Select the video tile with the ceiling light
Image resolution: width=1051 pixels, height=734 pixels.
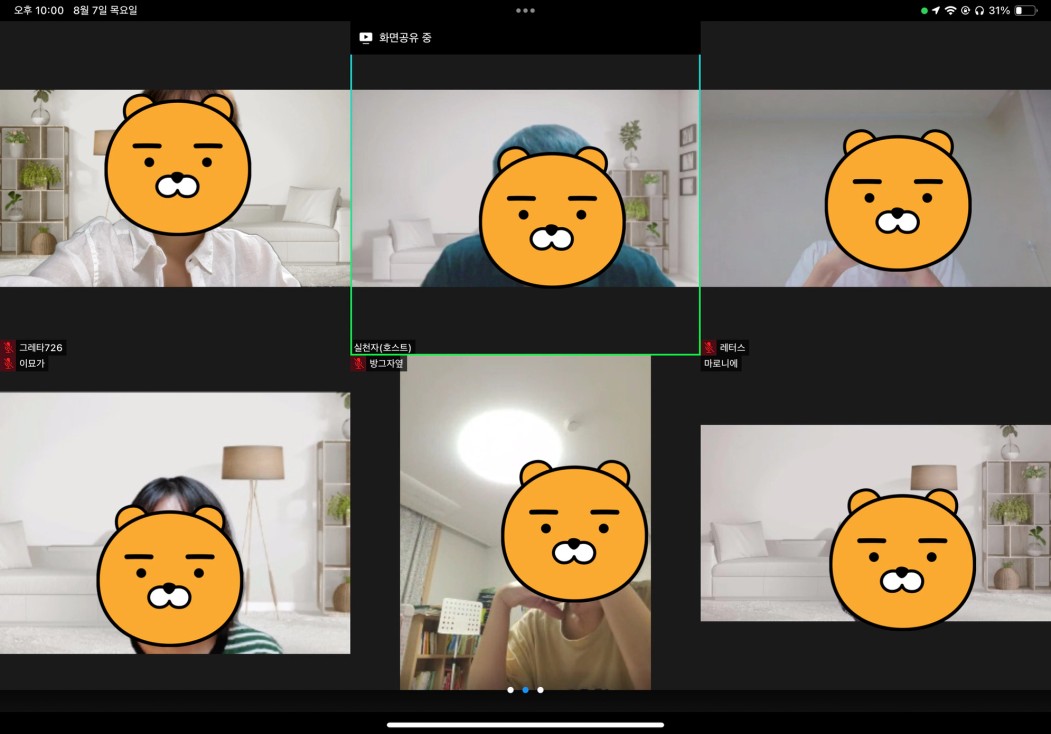[x=526, y=523]
